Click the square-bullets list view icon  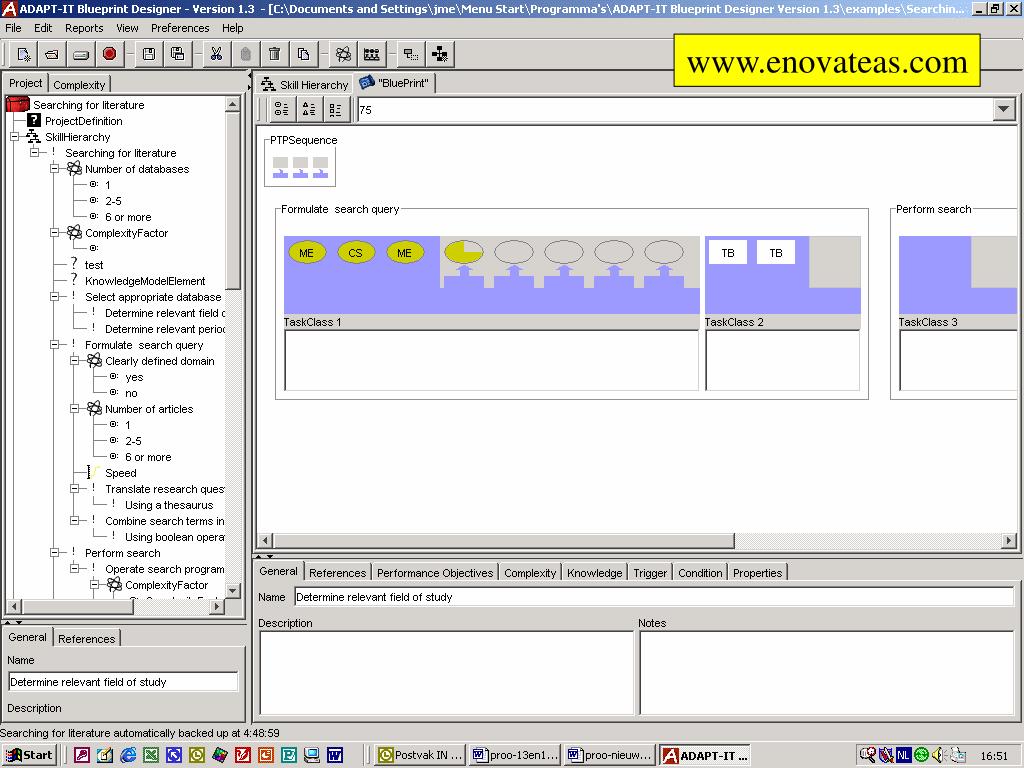point(336,110)
